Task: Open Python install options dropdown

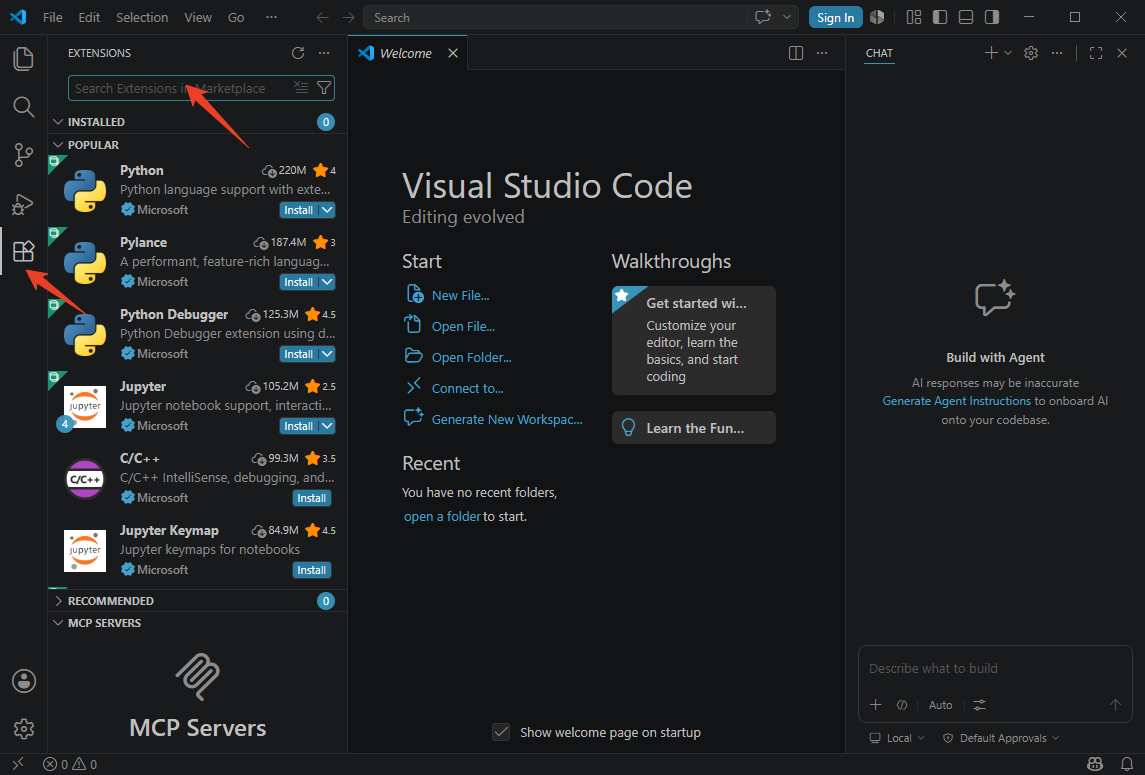Action: click(x=327, y=210)
